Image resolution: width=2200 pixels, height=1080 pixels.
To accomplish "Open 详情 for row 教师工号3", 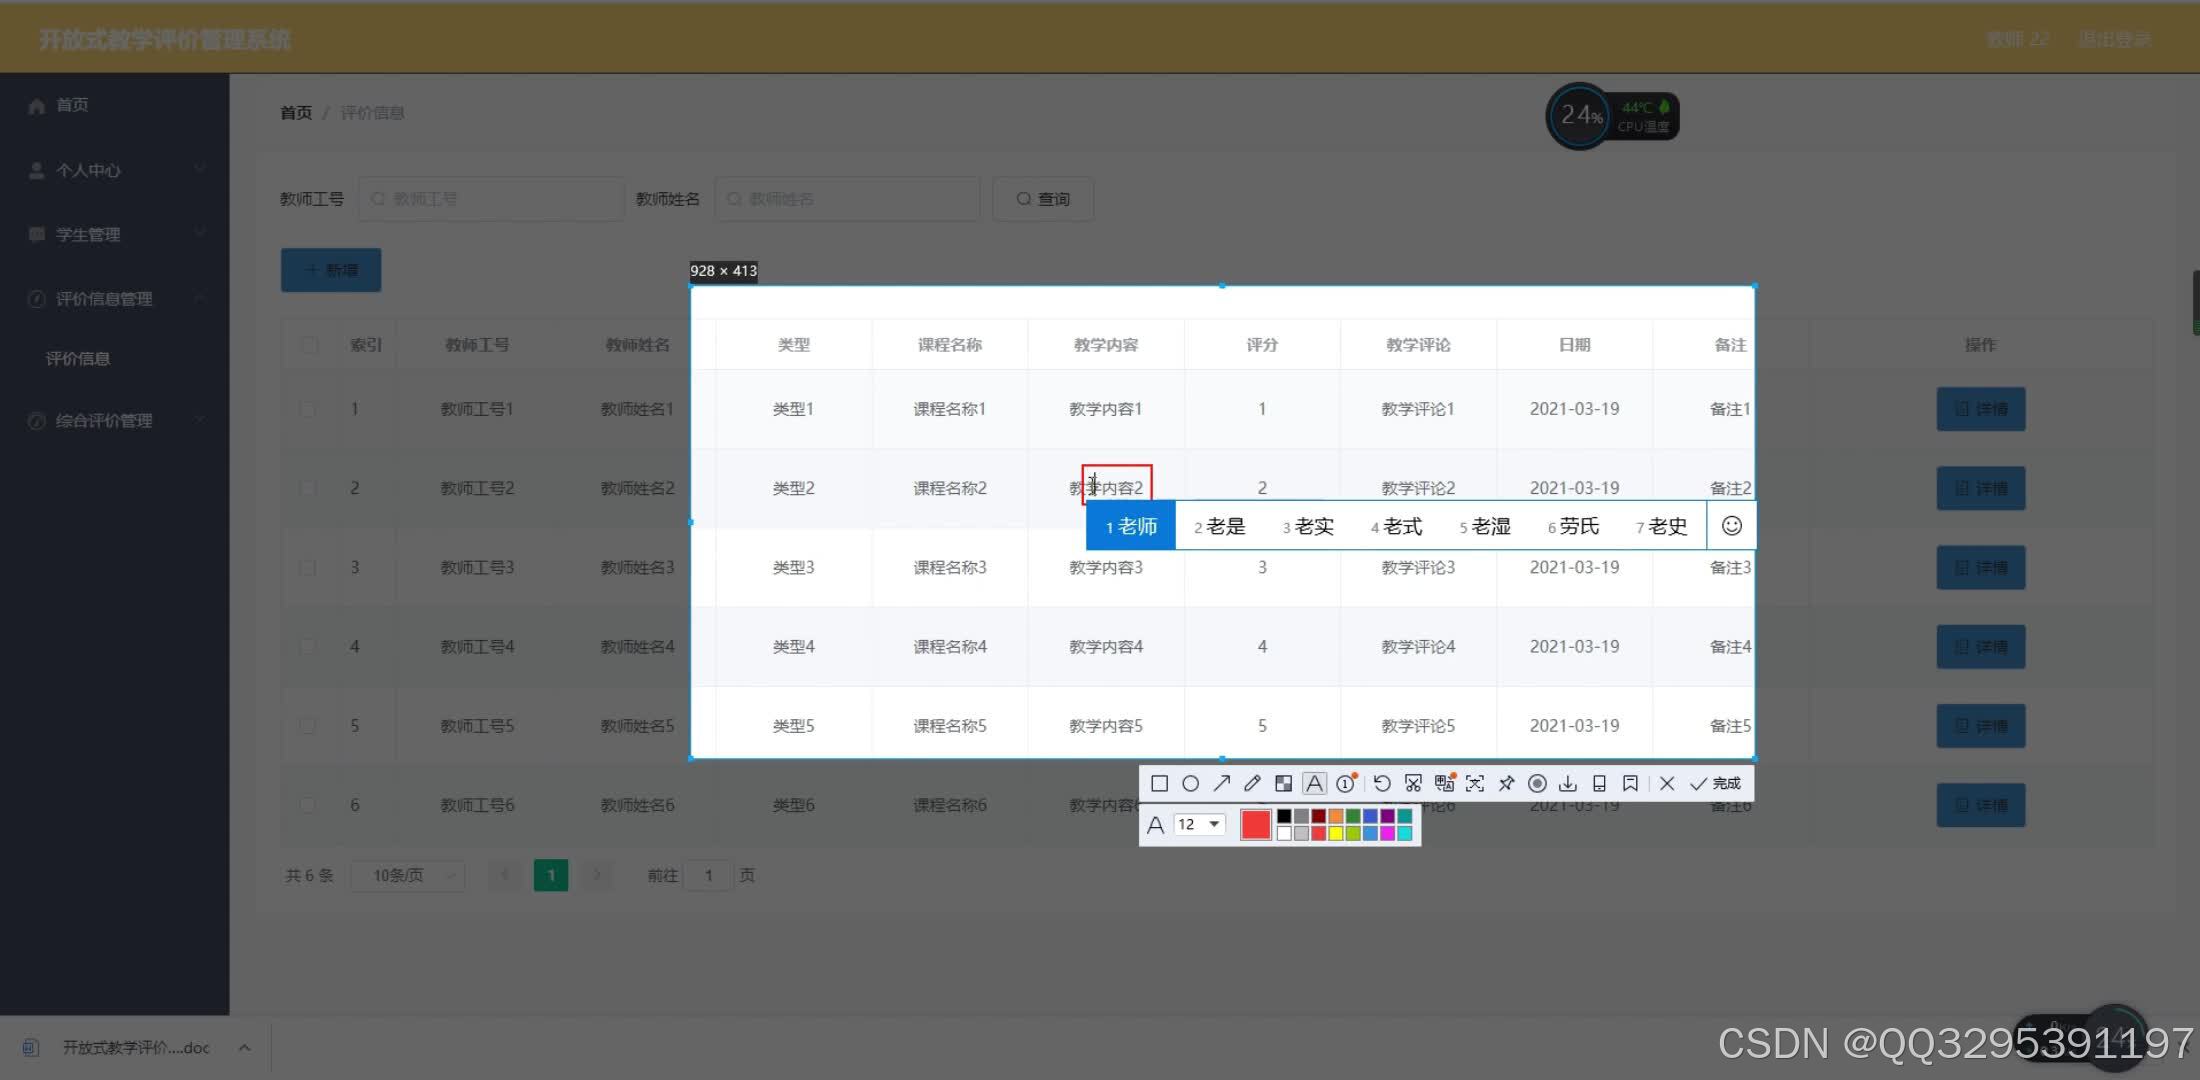I will [1981, 567].
